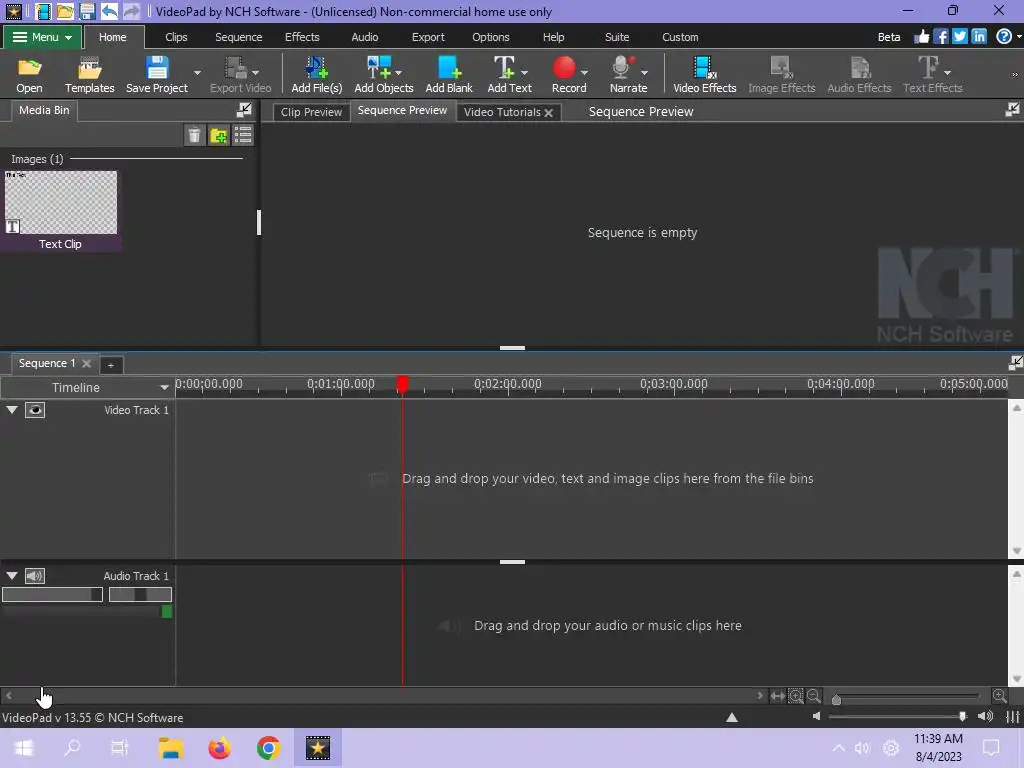Share on Facebook via the icon
Screen dimensions: 1024x768
[x=941, y=37]
